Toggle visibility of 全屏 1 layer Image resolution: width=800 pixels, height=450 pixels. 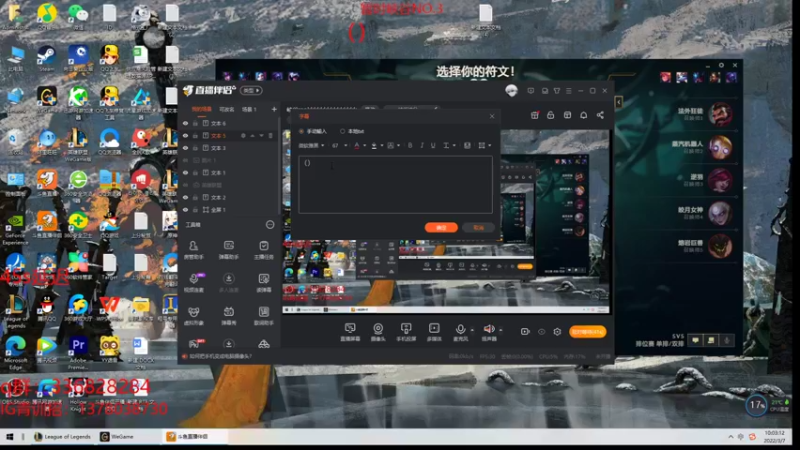185,210
